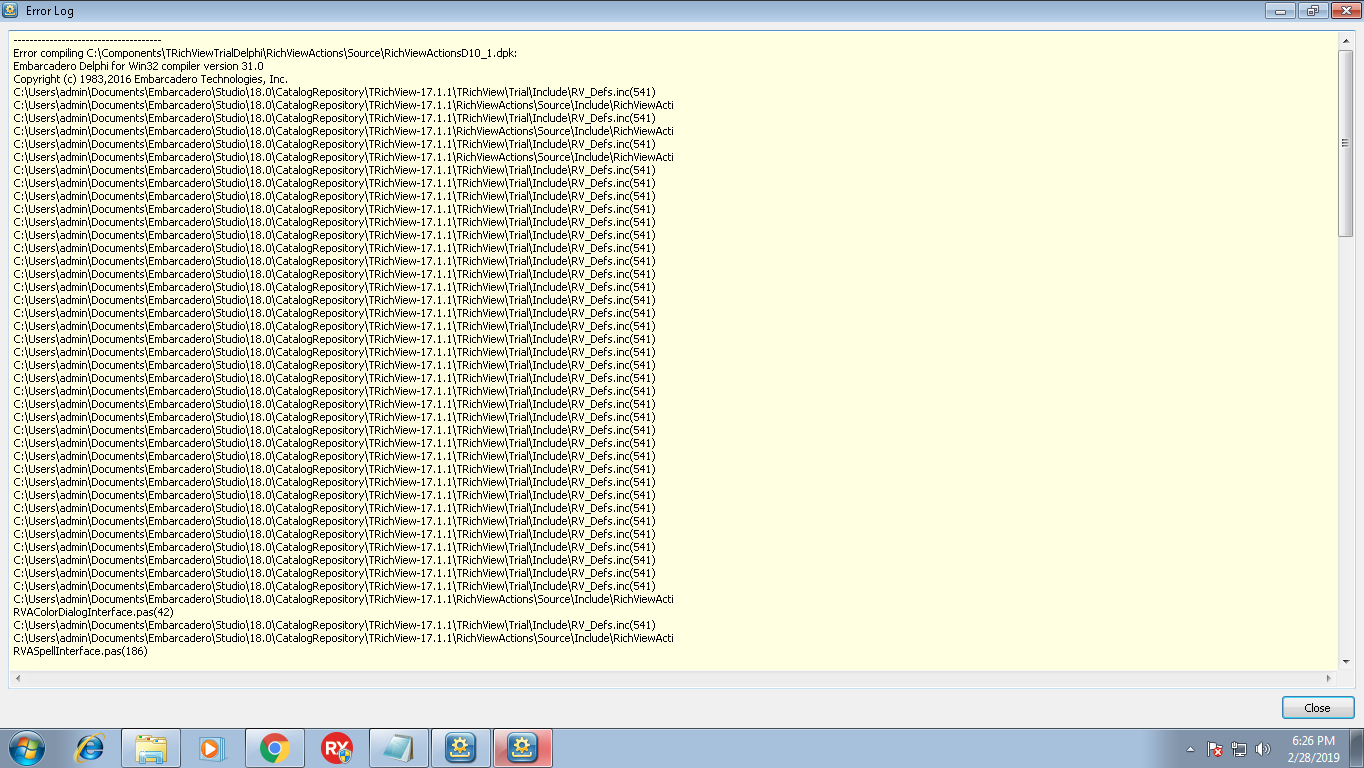Click the Close button in Error Log
The image size is (1364, 768).
coord(1317,707)
